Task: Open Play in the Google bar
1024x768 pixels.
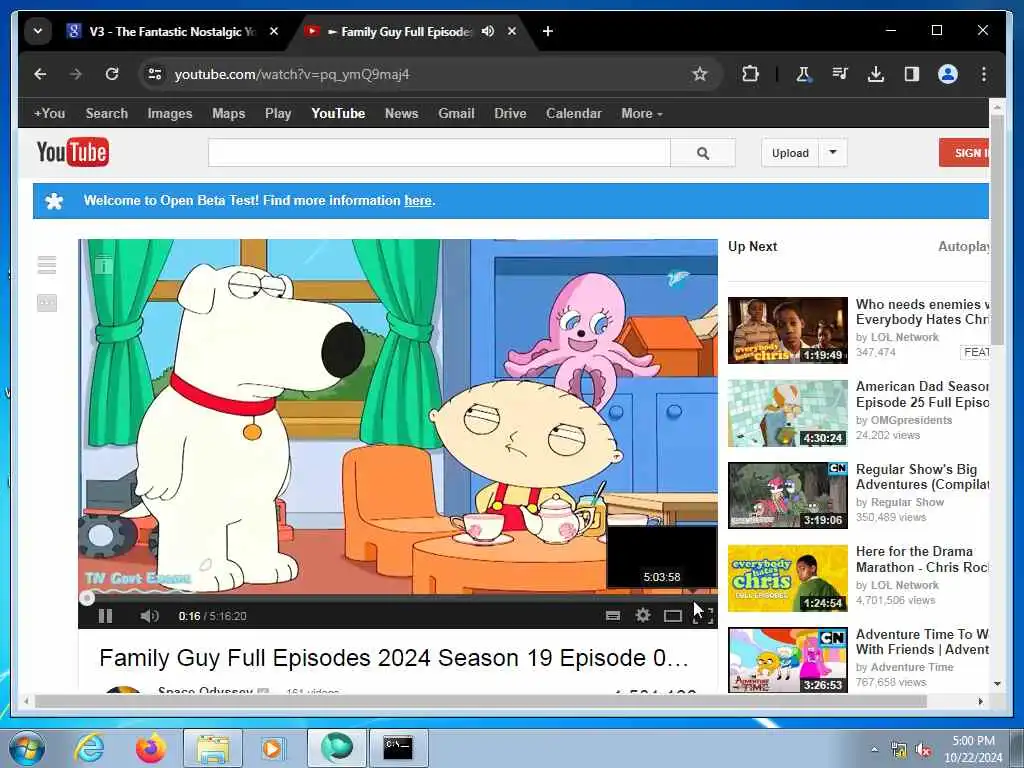Action: pos(278,113)
